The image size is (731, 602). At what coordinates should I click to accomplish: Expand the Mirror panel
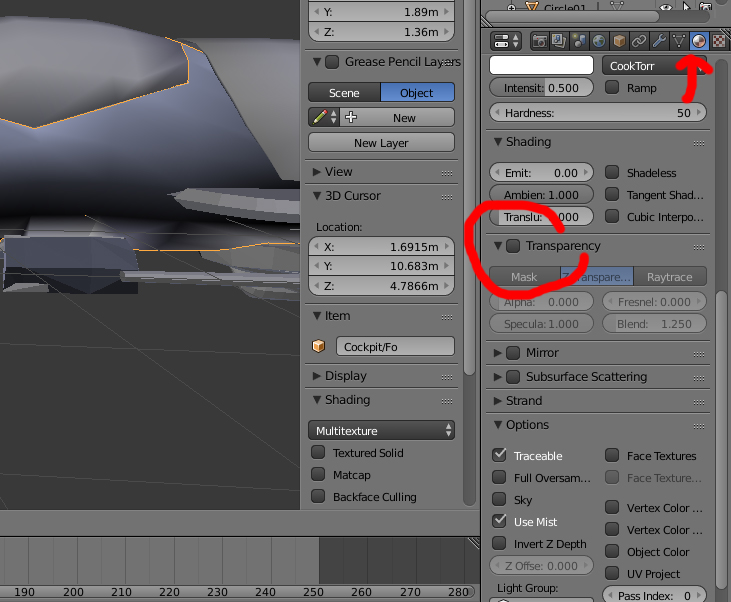click(x=497, y=353)
